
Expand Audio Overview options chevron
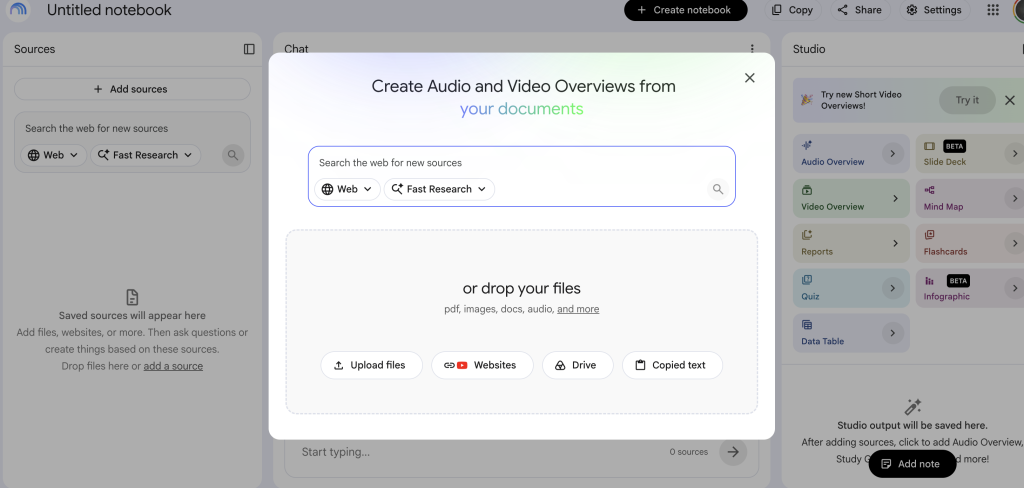(892, 154)
